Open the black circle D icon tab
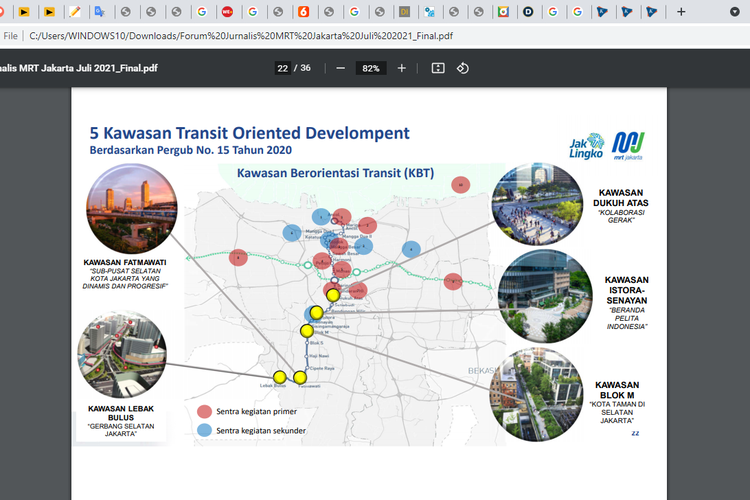This screenshot has height=500, width=750. pyautogui.click(x=527, y=12)
